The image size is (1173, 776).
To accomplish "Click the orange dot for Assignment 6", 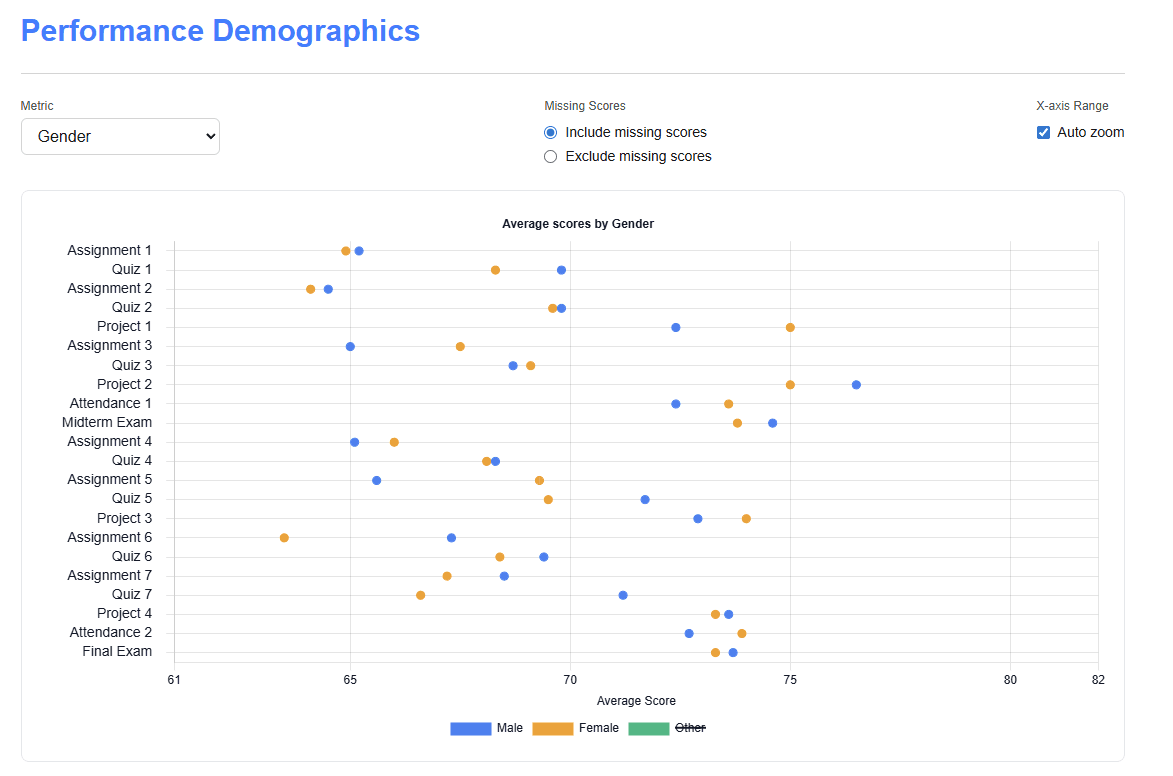I will [x=284, y=537].
